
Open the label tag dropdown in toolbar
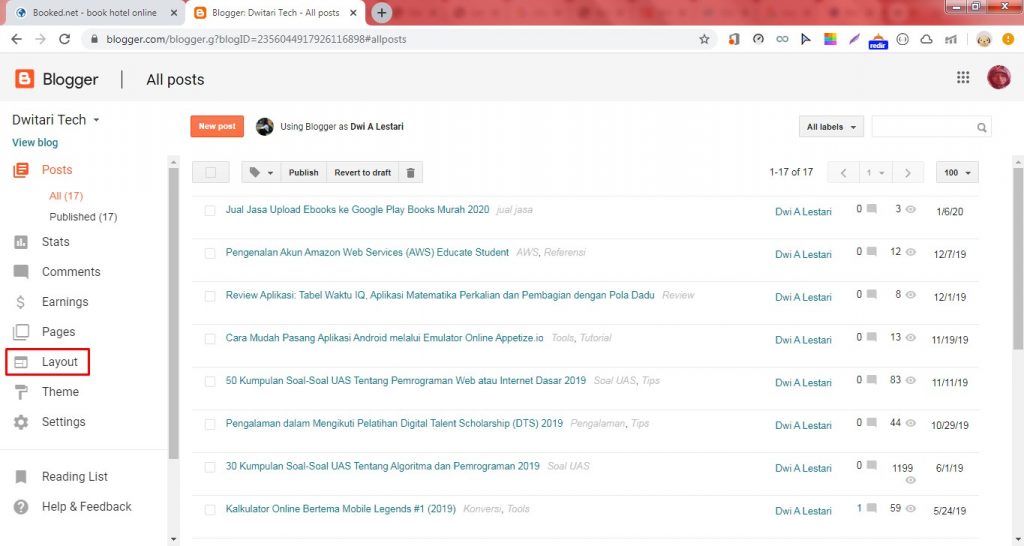coord(261,172)
